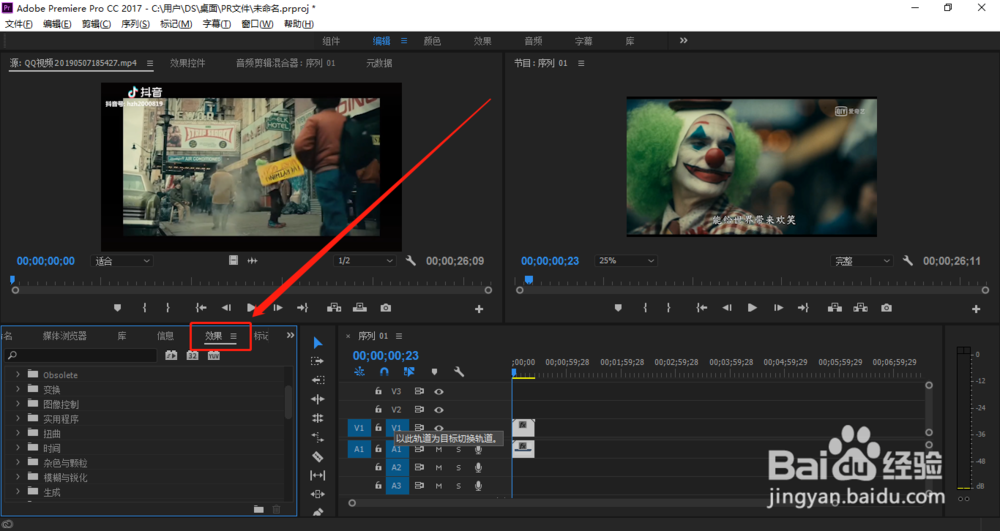
Task: Mark In point in Source monitor
Action: point(145,308)
